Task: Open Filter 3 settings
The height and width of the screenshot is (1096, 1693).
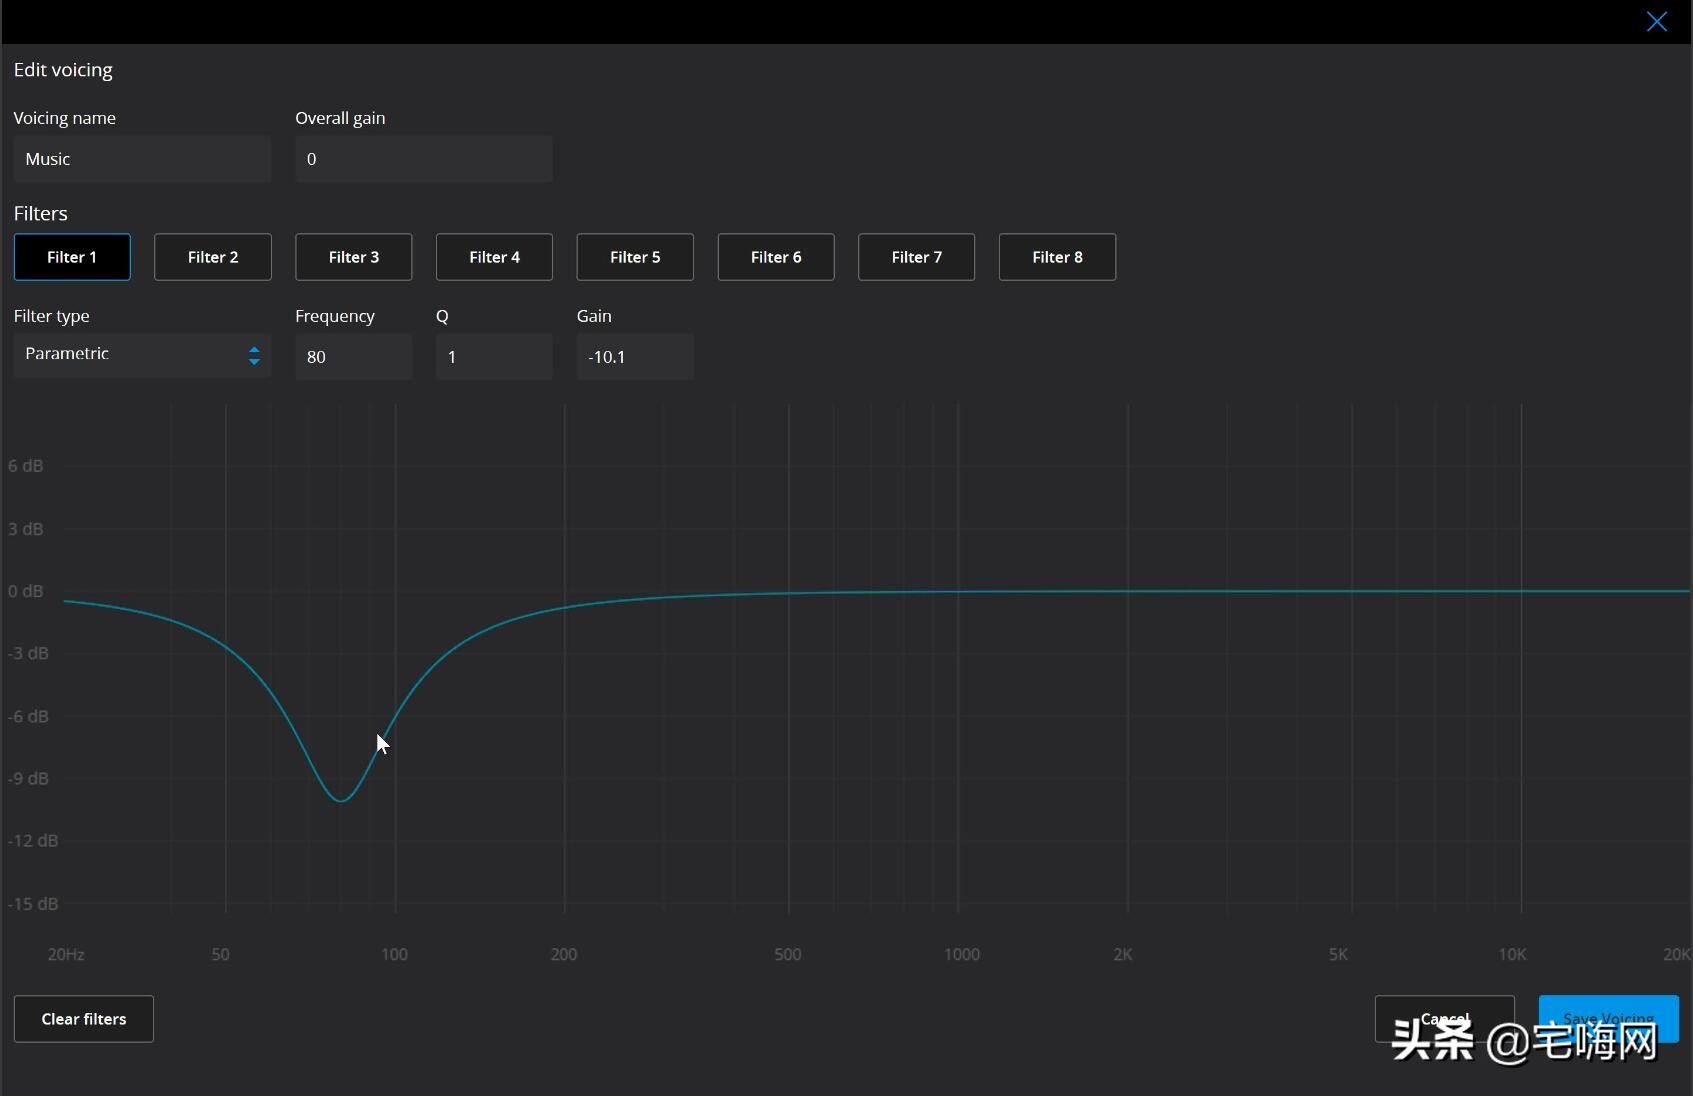Action: (354, 257)
